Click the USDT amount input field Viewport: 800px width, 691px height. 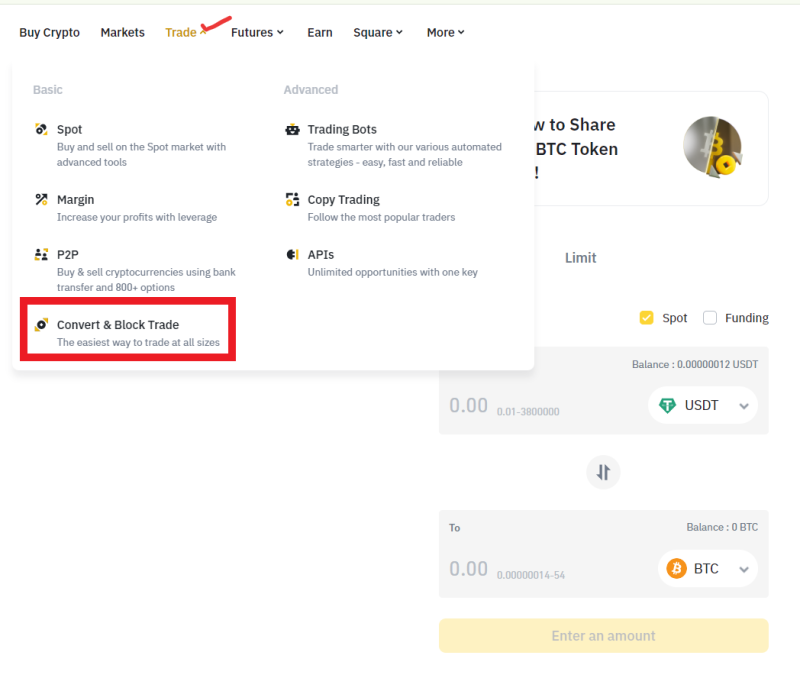468,406
